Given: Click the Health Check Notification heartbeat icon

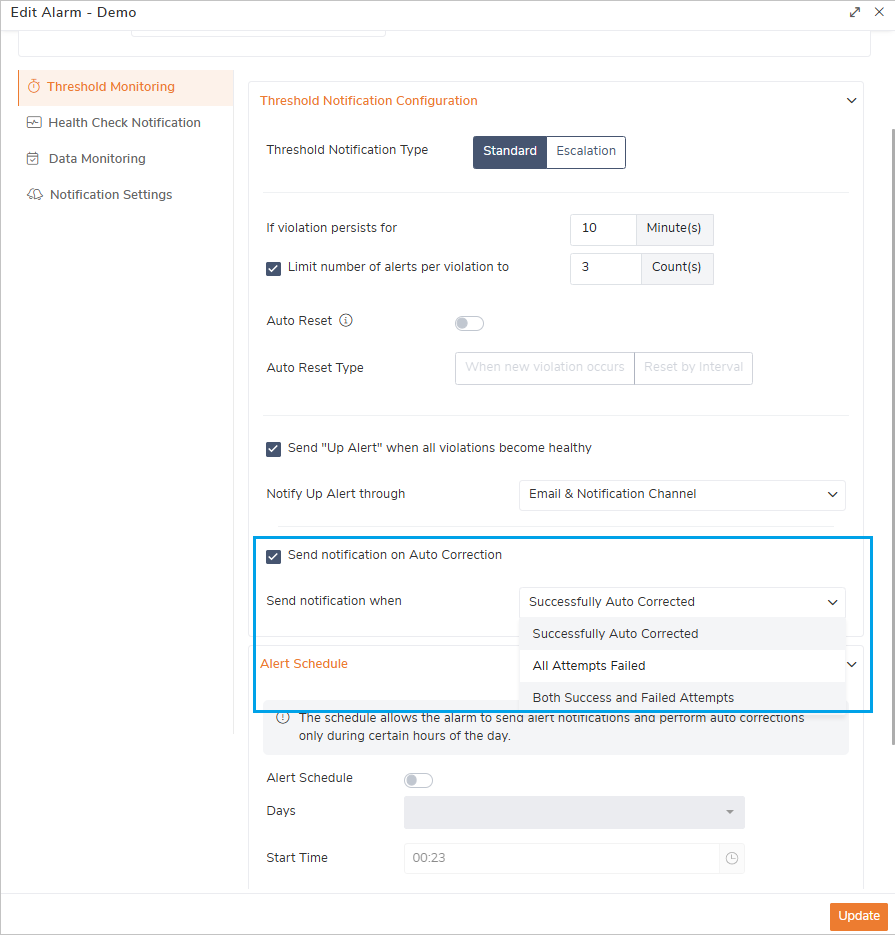Looking at the screenshot, I should (x=34, y=123).
